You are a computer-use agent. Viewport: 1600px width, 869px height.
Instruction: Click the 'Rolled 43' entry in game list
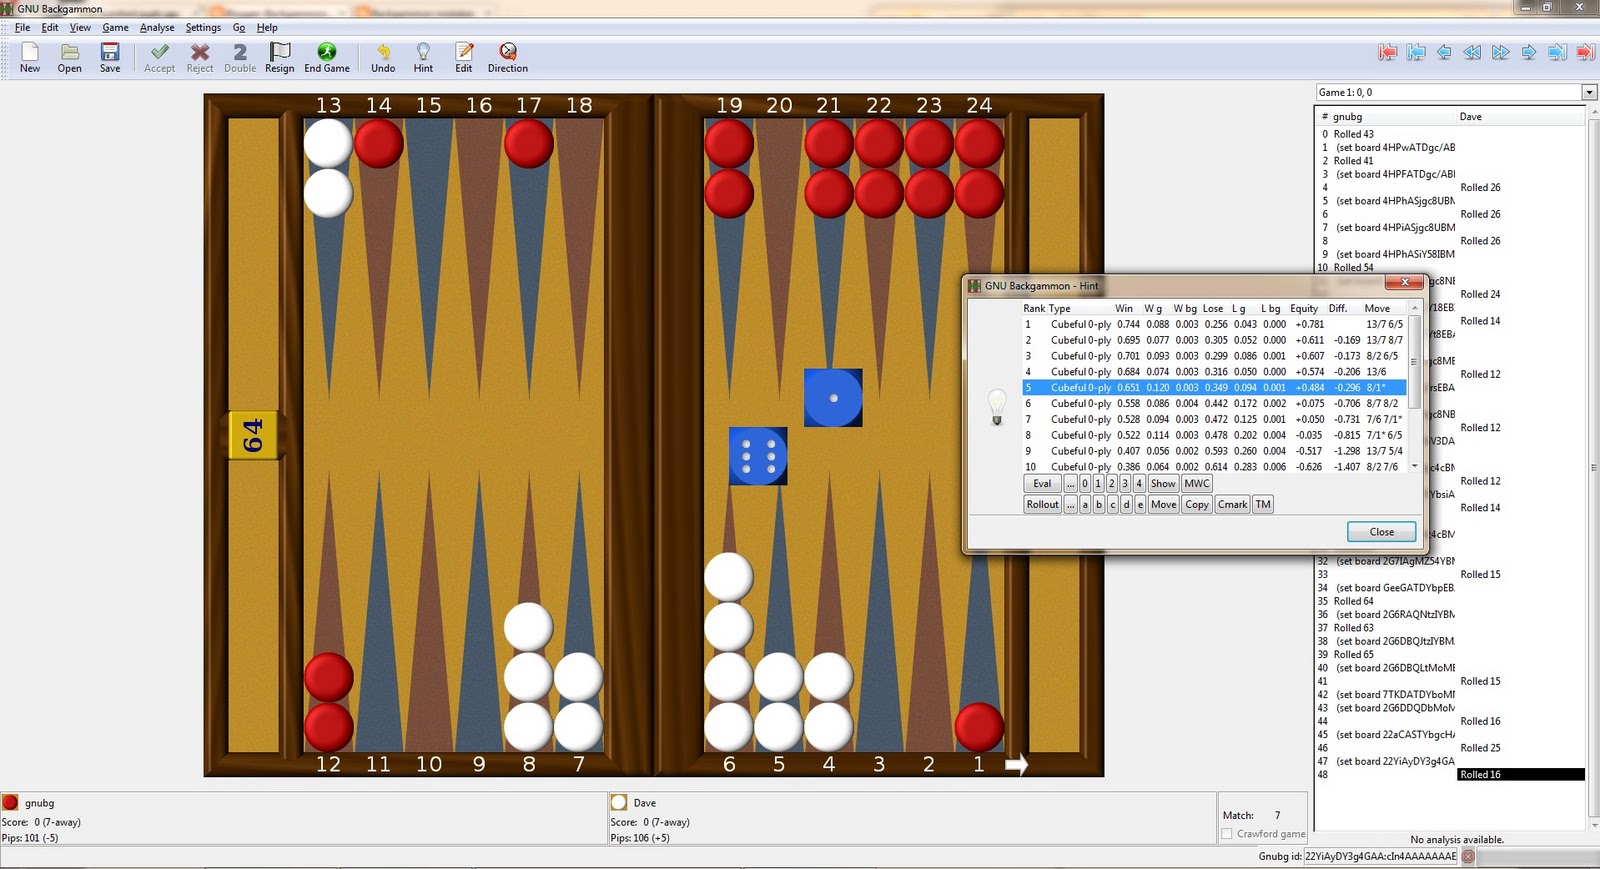pyautogui.click(x=1354, y=134)
